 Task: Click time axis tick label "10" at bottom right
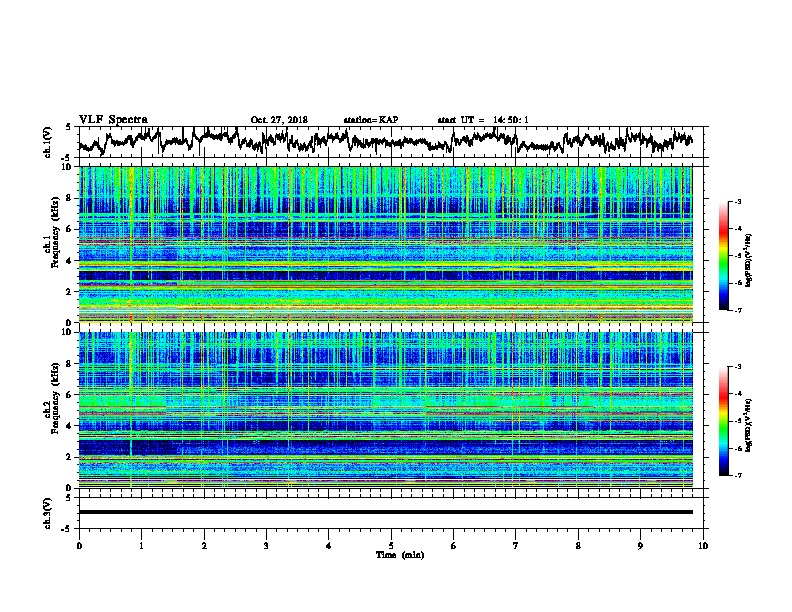click(703, 546)
